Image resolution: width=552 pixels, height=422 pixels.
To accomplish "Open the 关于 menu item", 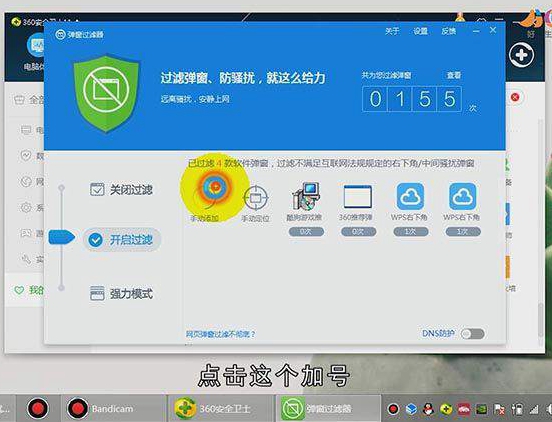I will pyautogui.click(x=392, y=31).
